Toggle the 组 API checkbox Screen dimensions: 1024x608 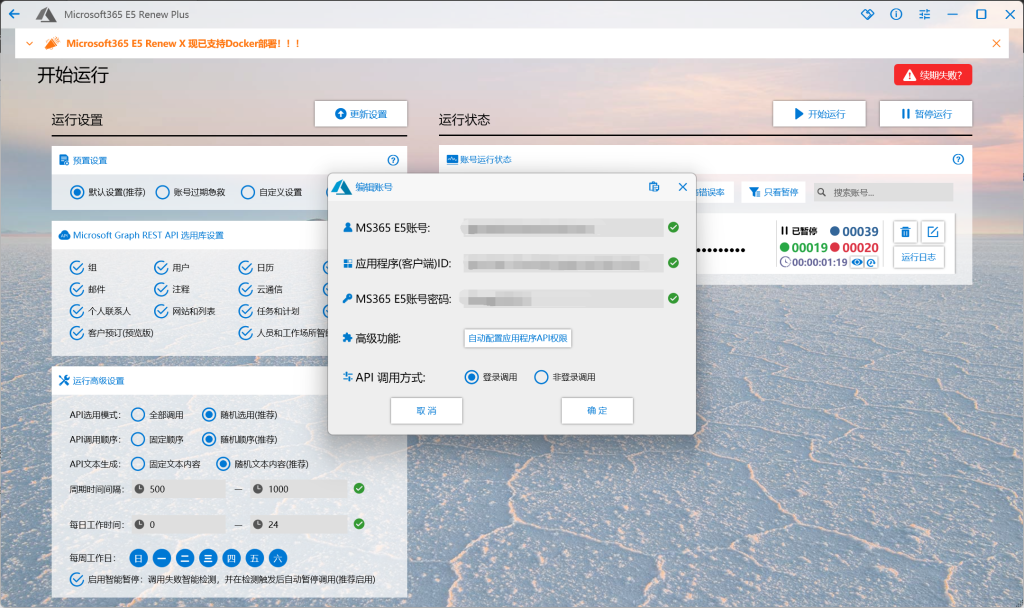[76, 268]
